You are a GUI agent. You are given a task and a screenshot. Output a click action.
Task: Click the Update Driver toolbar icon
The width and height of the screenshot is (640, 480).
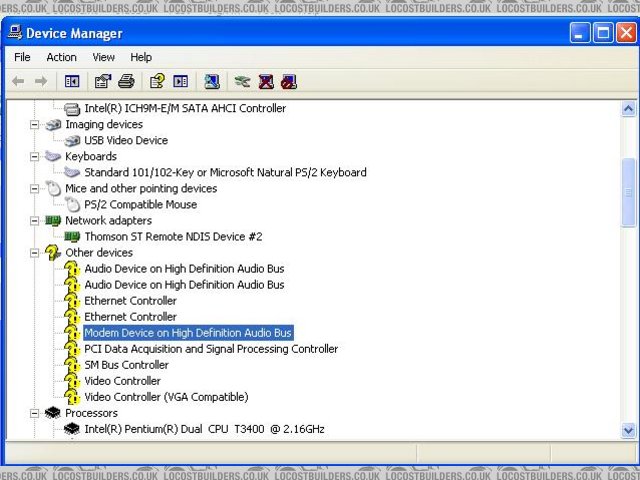pyautogui.click(x=241, y=81)
